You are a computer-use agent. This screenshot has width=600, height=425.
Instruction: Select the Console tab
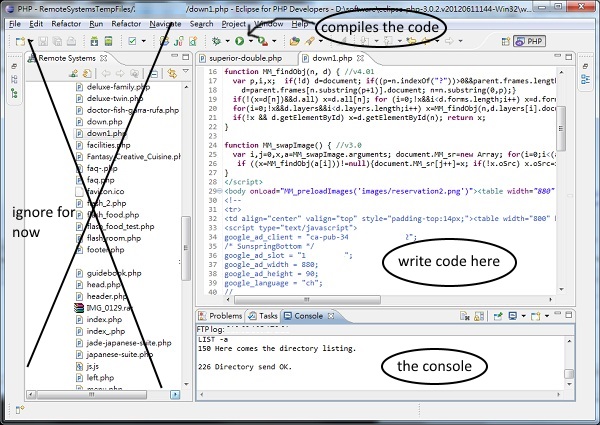tap(308, 316)
